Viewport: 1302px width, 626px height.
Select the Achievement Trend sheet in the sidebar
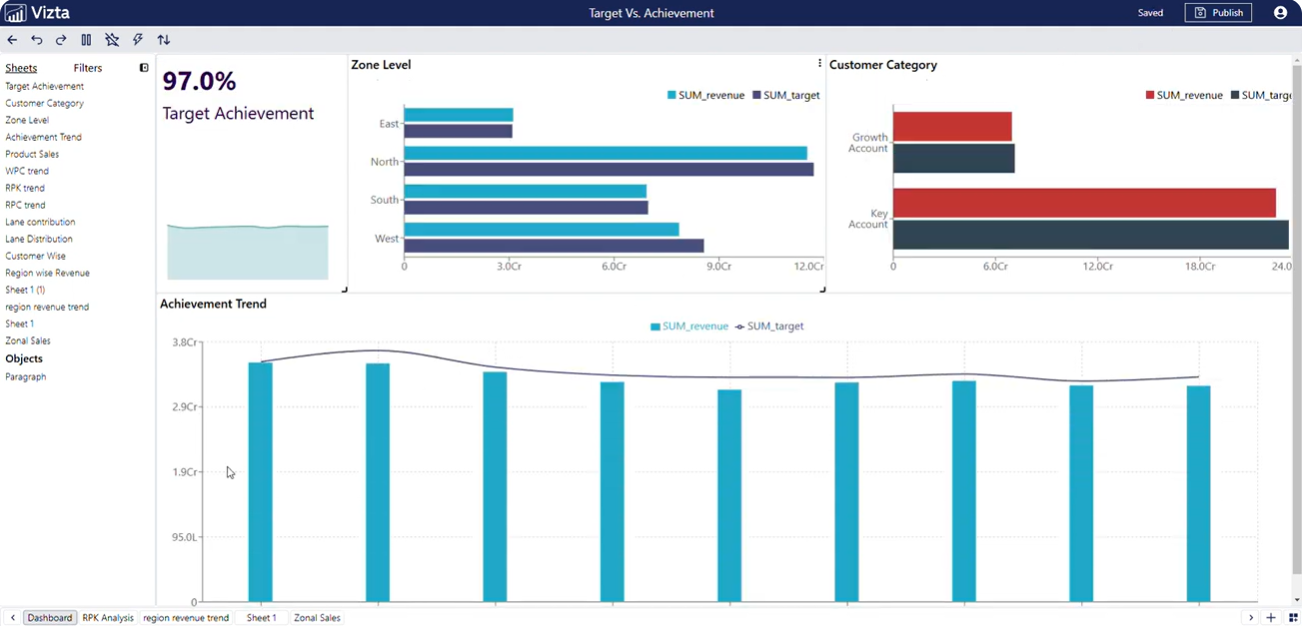click(x=42, y=137)
